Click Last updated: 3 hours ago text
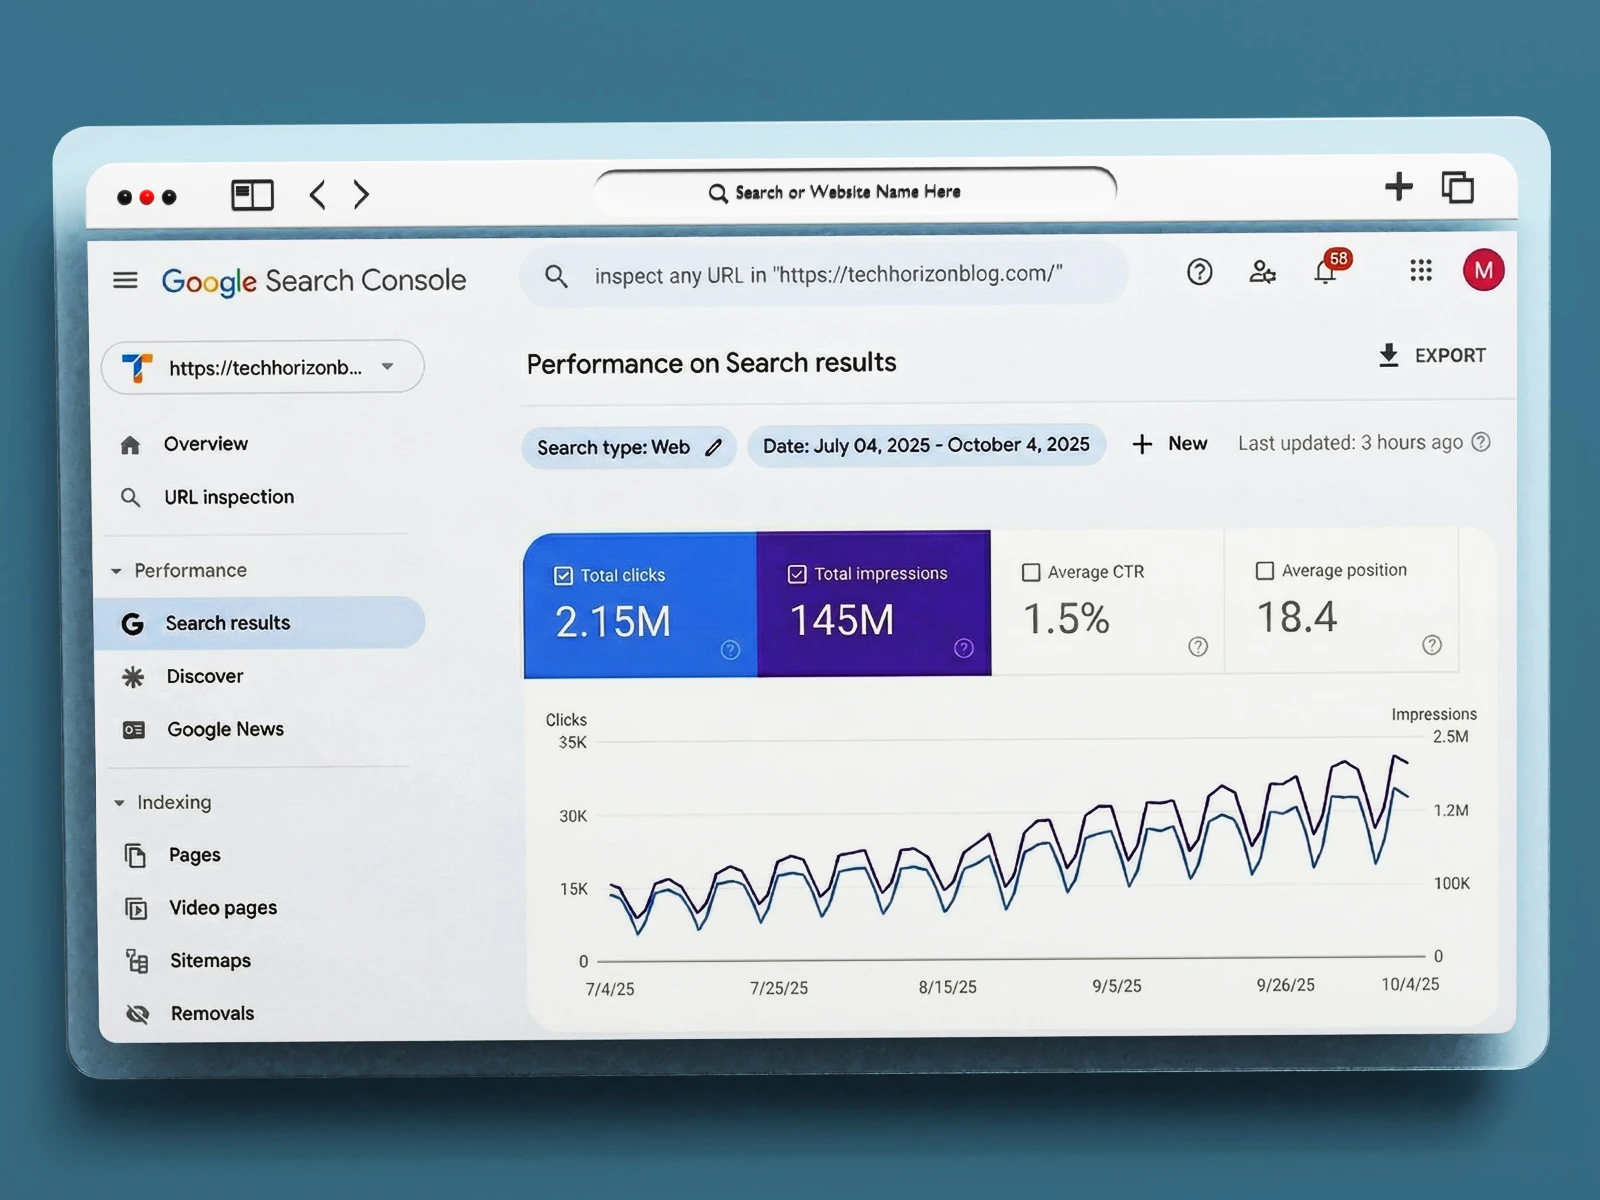The height and width of the screenshot is (1200, 1600). (x=1350, y=443)
